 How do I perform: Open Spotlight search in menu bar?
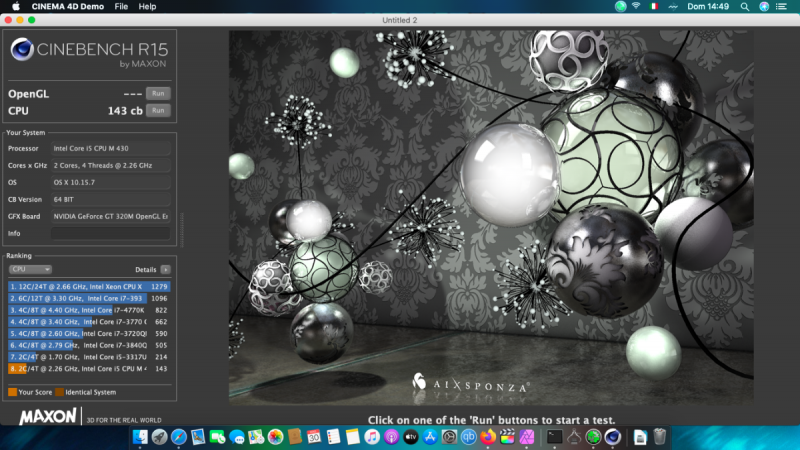click(746, 6)
